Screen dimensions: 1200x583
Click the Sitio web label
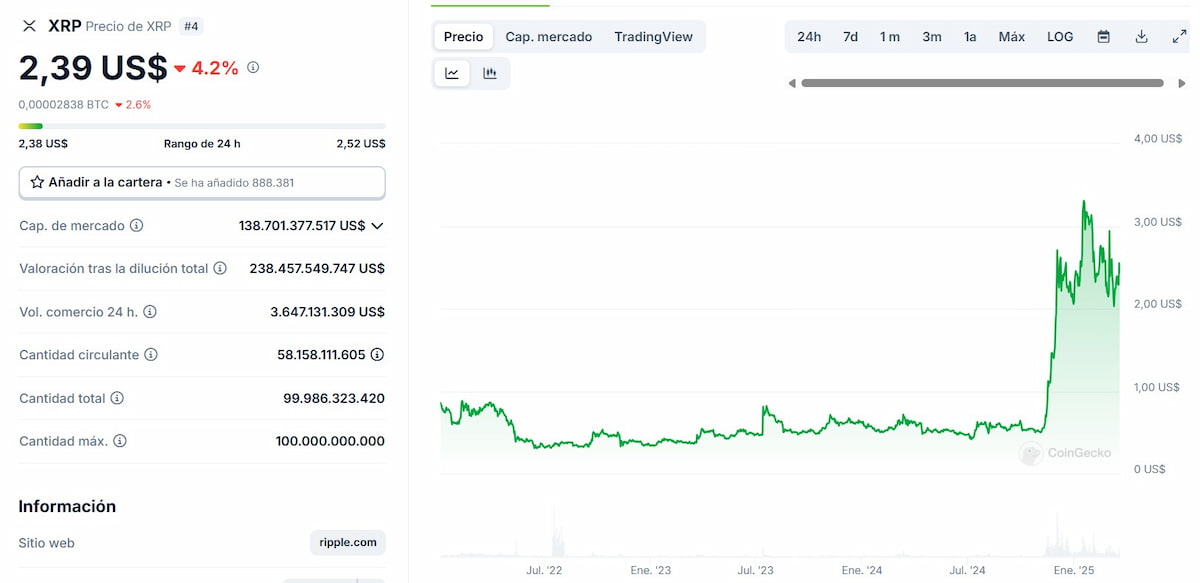point(47,543)
